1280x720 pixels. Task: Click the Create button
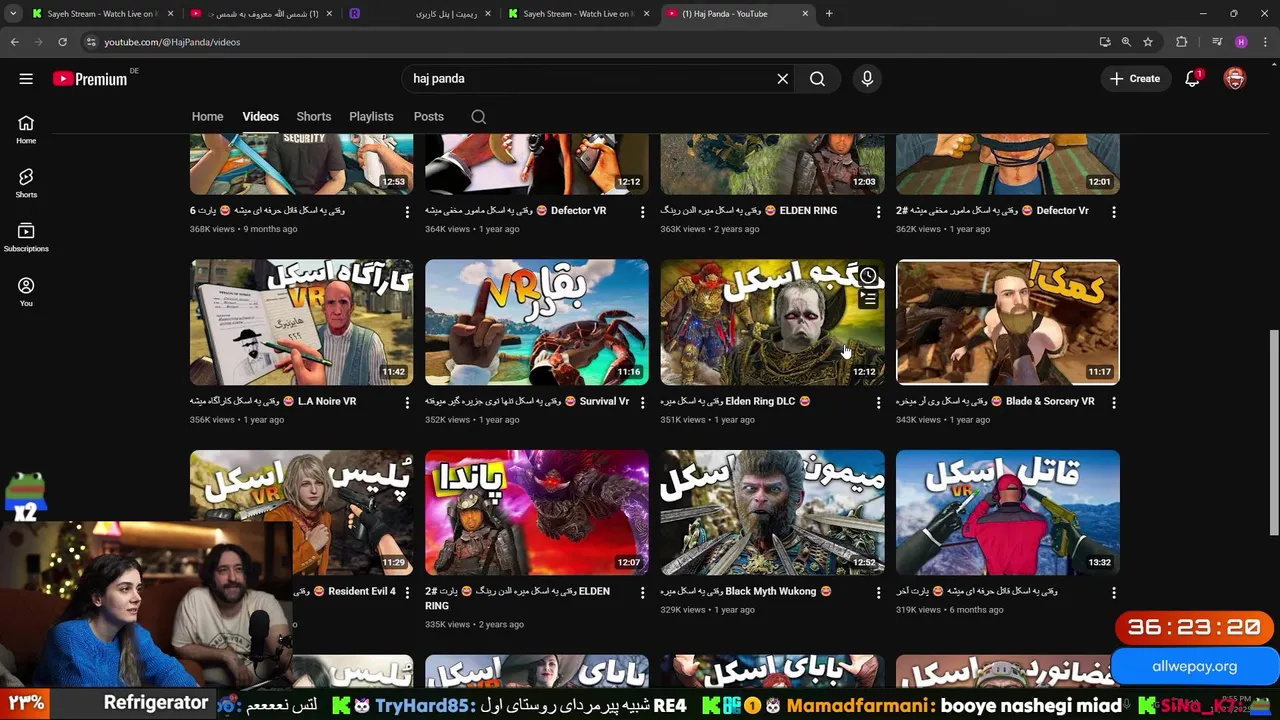(1134, 79)
